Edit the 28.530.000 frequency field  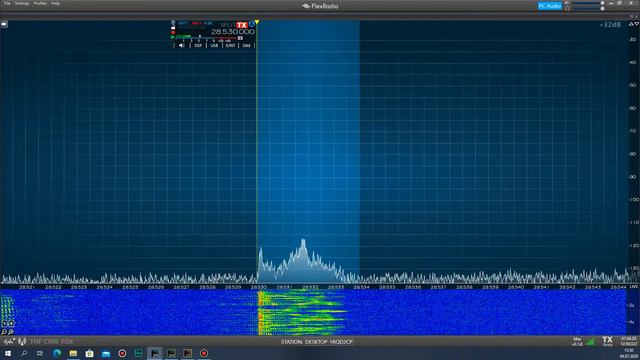(233, 31)
